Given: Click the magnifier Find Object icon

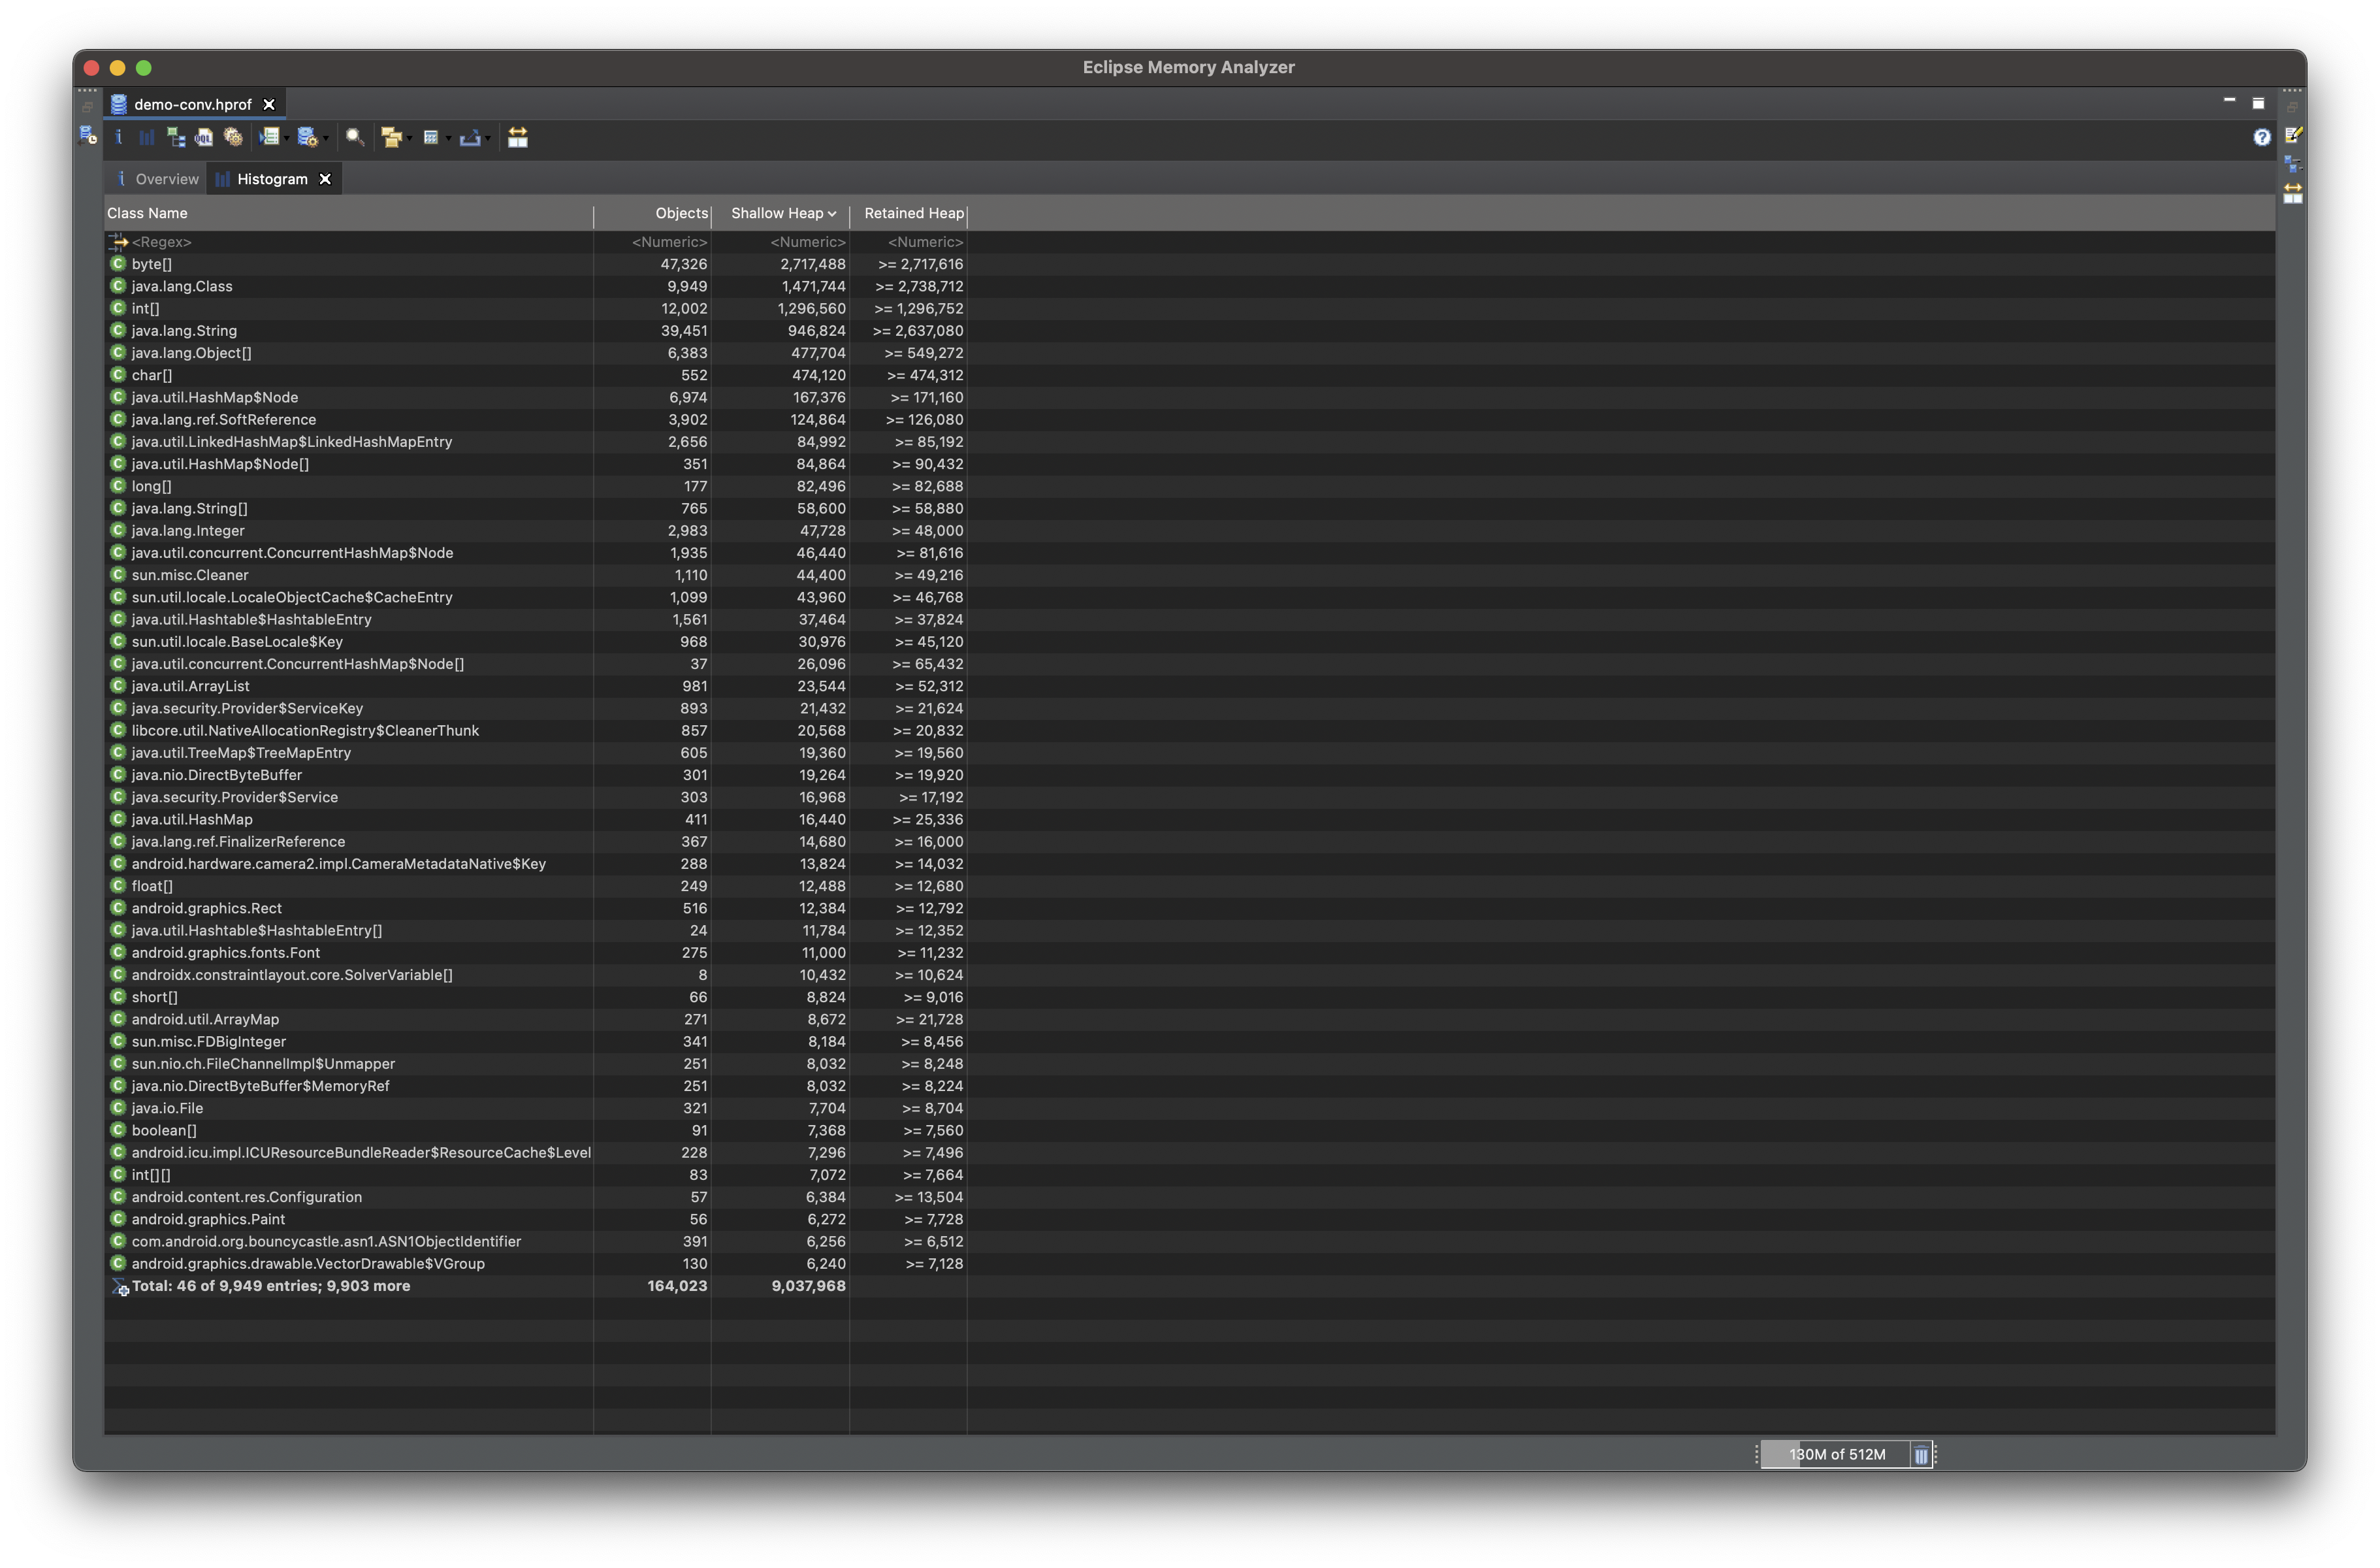Looking at the screenshot, I should coord(354,138).
